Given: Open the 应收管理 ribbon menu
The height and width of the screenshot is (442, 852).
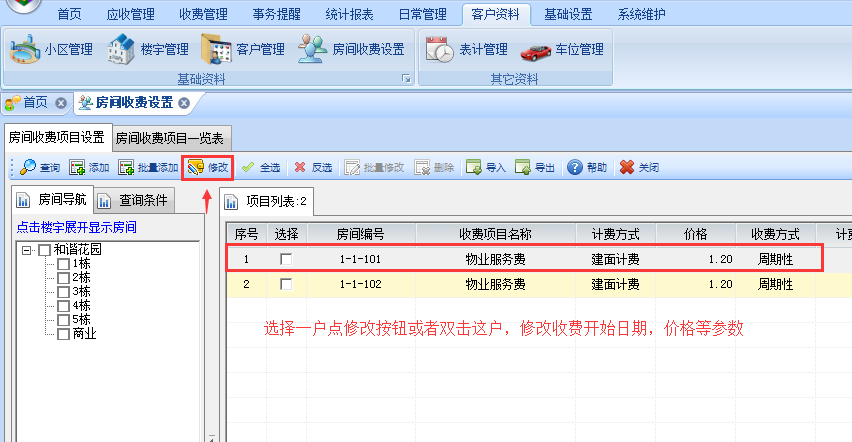Looking at the screenshot, I should [x=130, y=14].
